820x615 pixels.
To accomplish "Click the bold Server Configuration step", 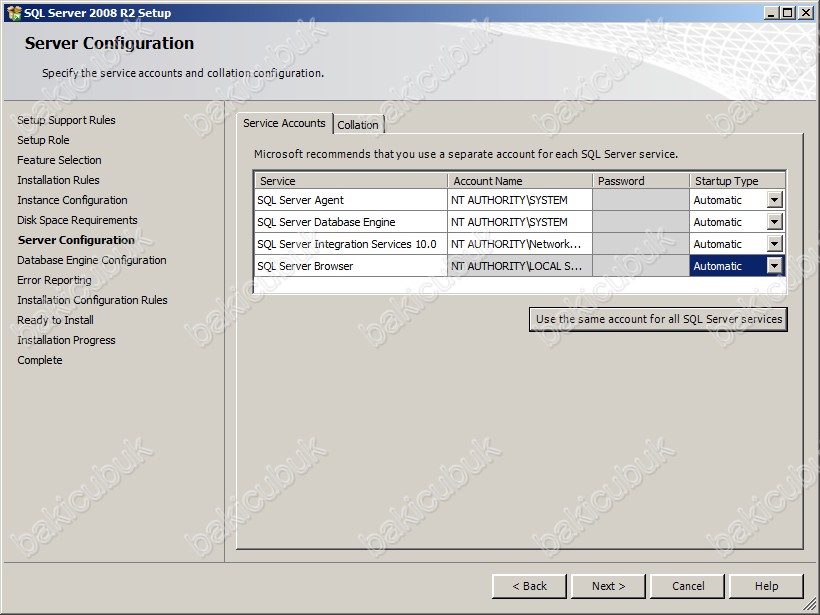I will 76,240.
